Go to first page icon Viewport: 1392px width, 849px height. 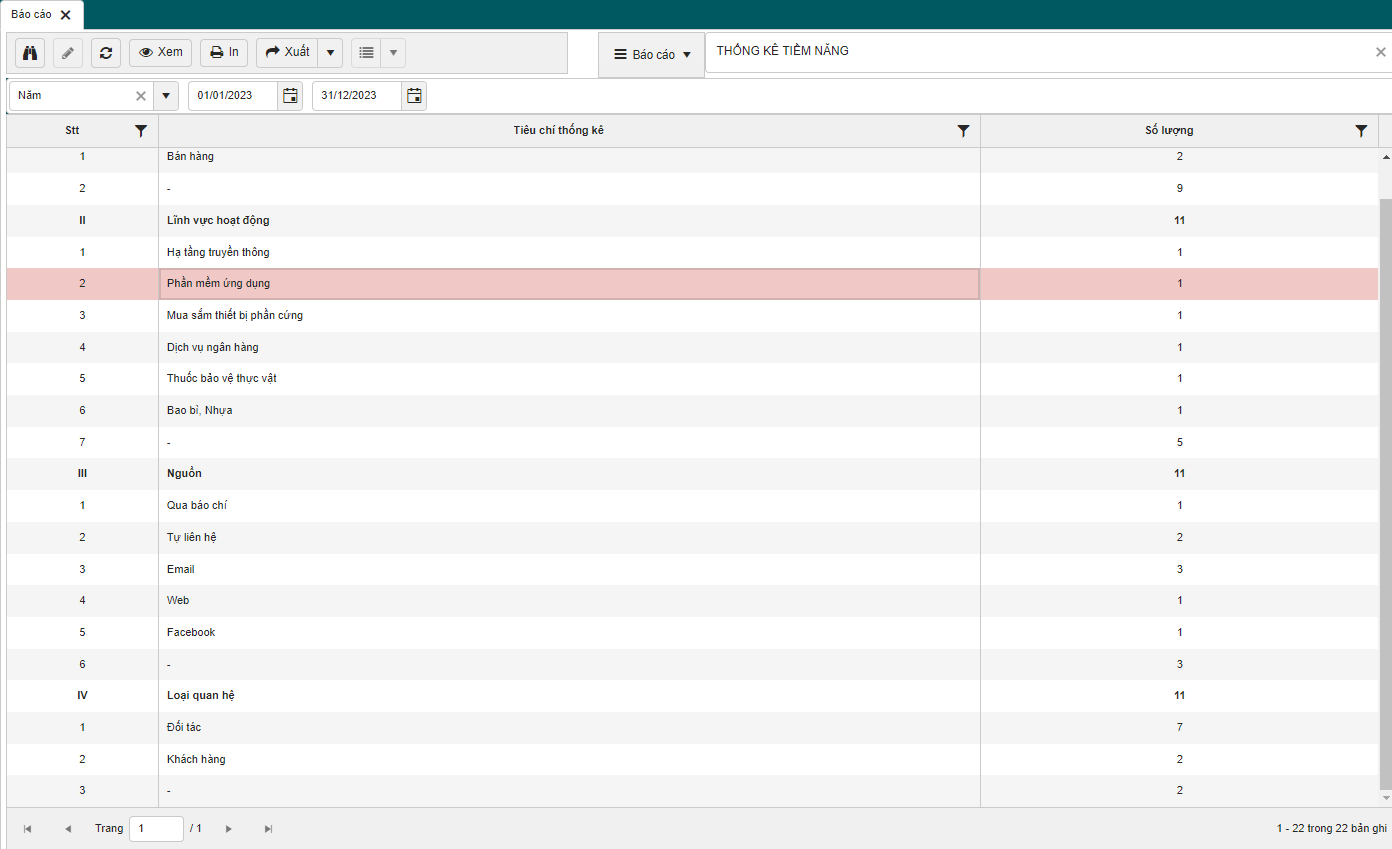(x=27, y=829)
